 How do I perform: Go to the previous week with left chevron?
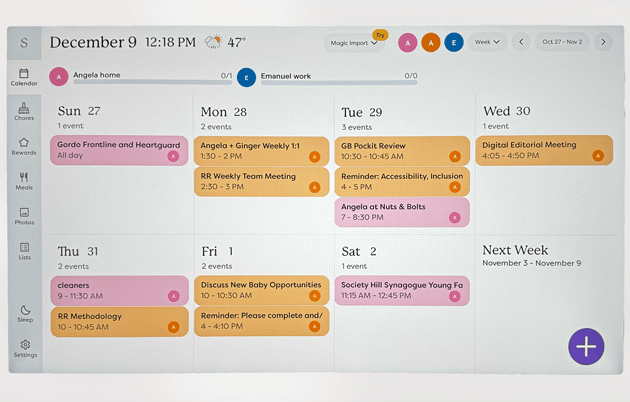(521, 42)
